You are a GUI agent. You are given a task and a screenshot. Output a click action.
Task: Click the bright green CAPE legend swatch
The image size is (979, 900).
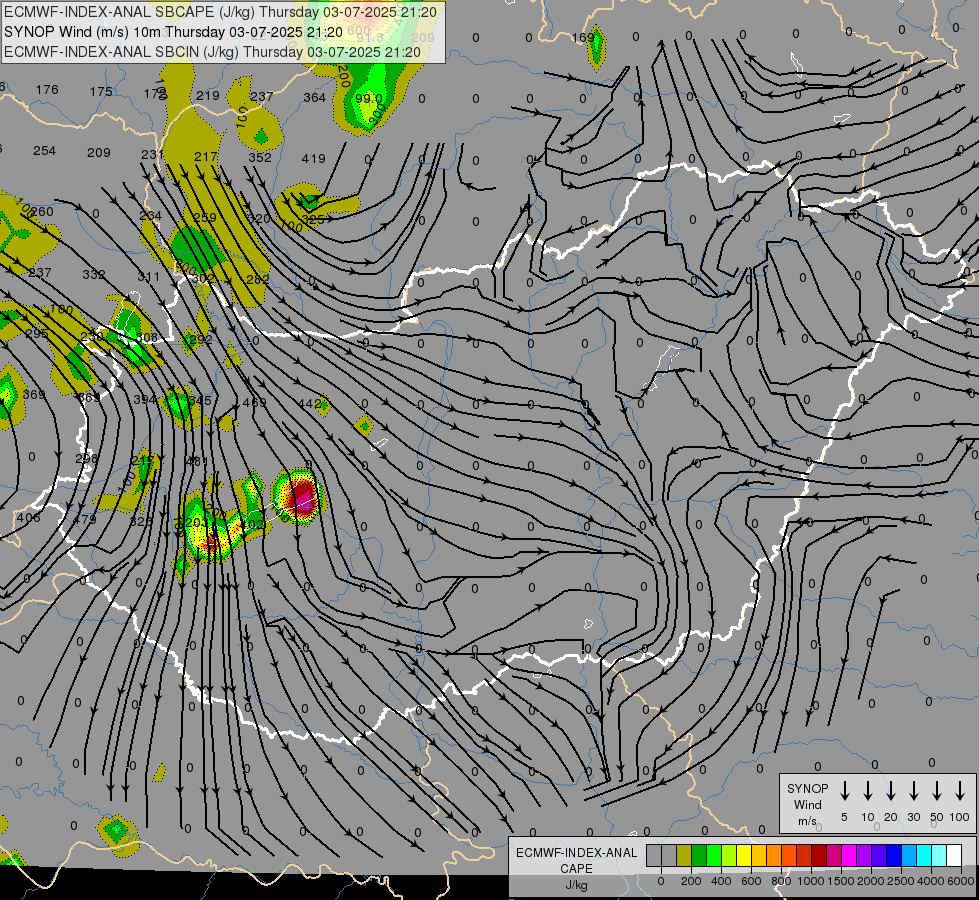714,856
